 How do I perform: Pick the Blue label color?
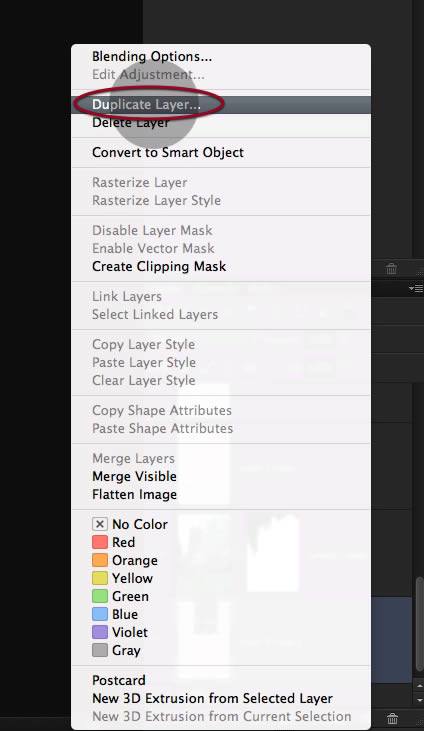click(x=100, y=614)
